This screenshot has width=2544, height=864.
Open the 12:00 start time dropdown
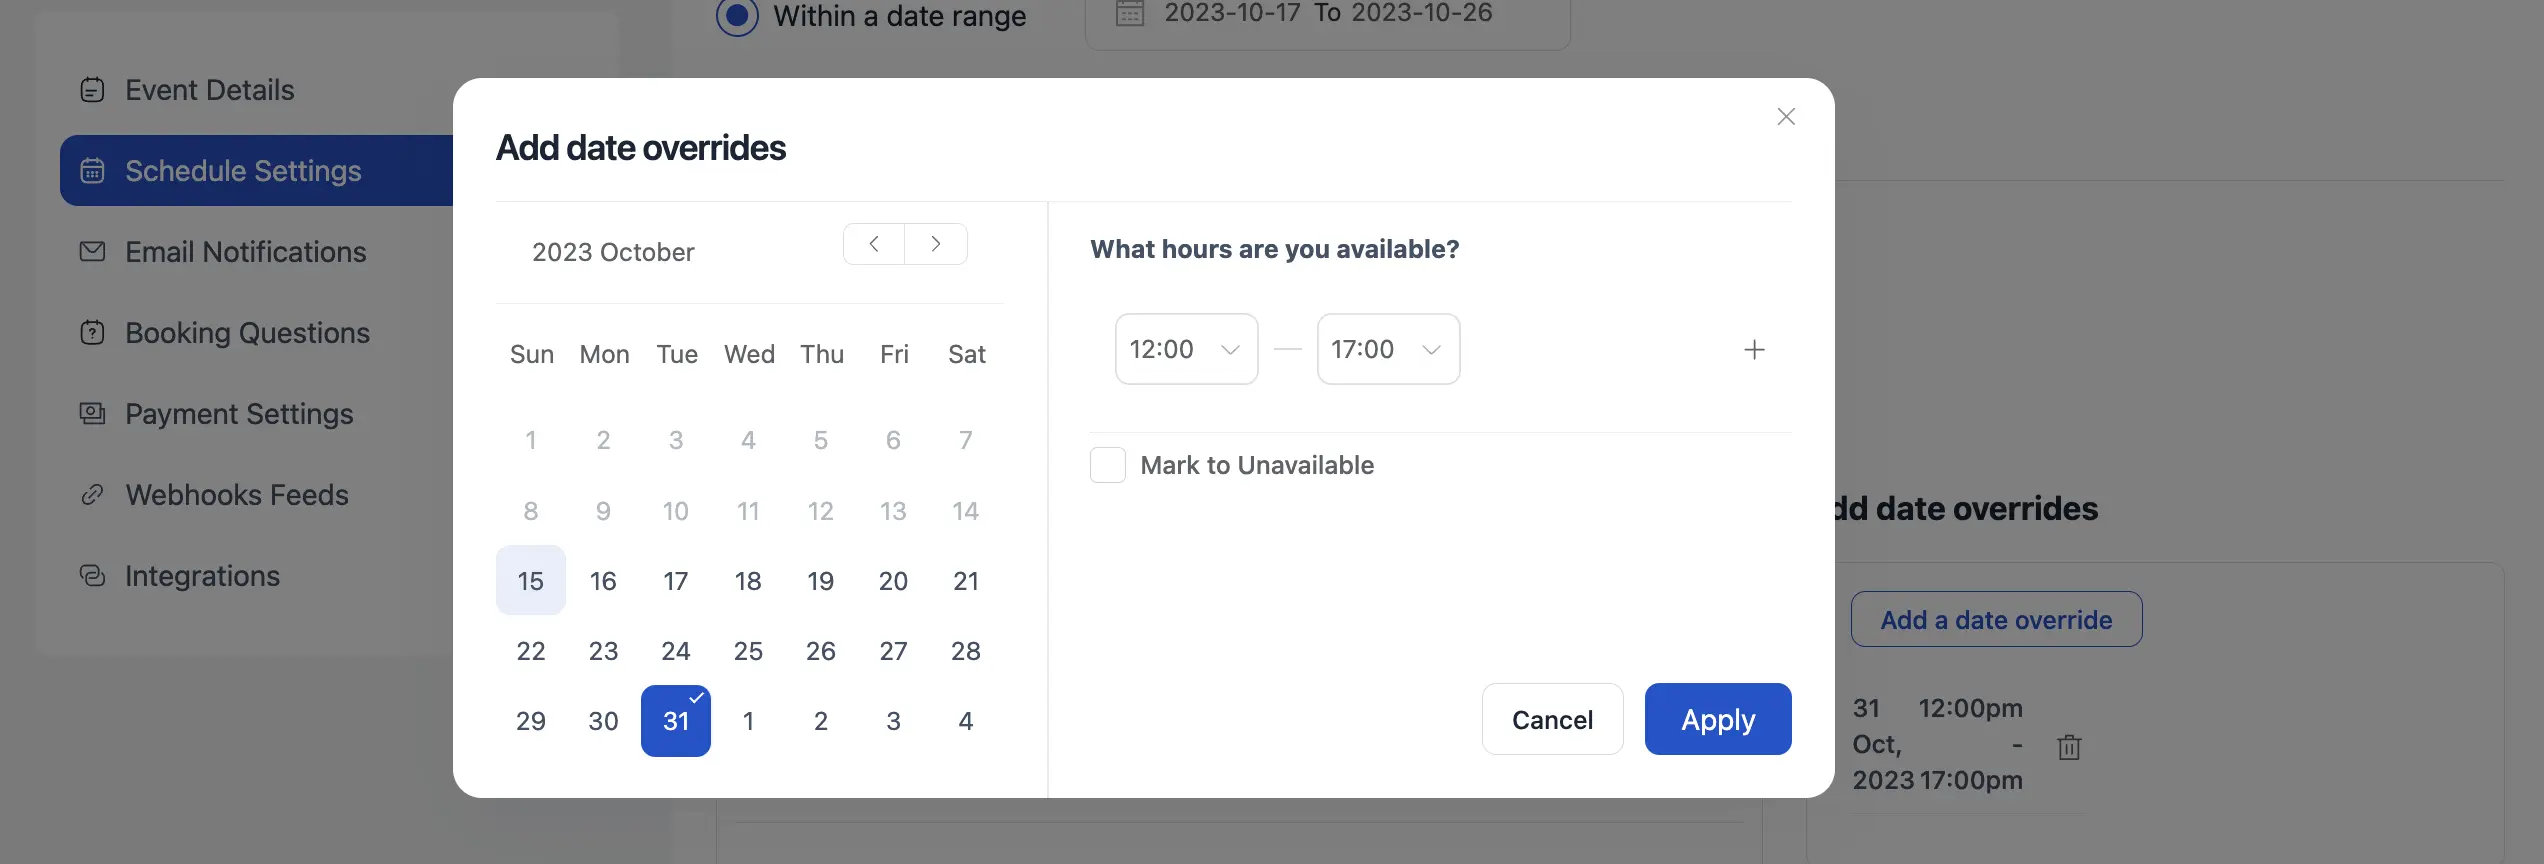click(1186, 349)
